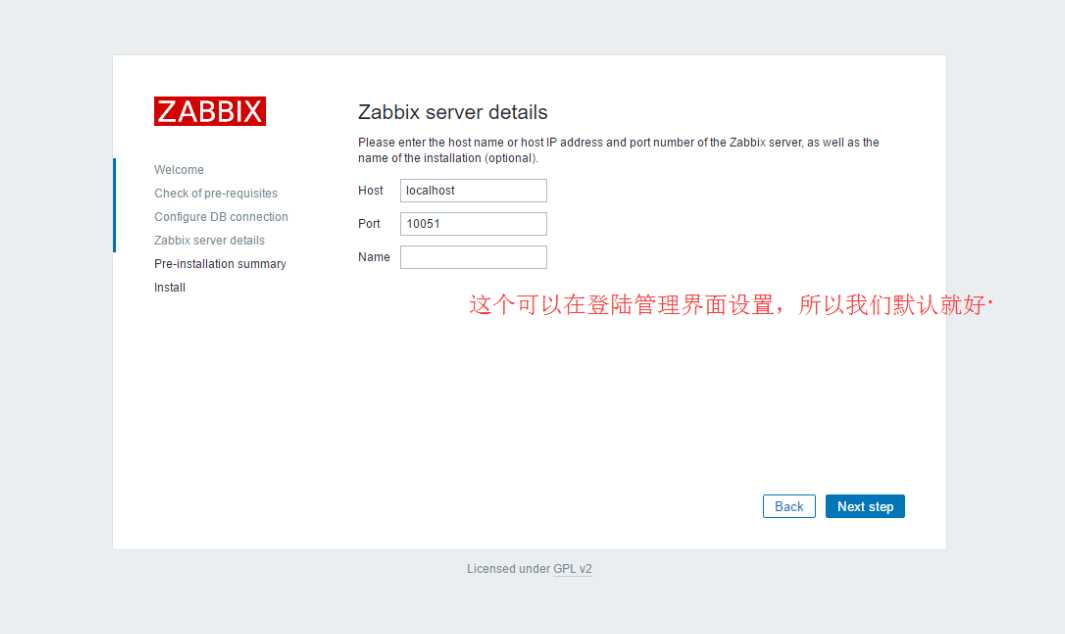Click the ZABBIX logo

coord(210,111)
